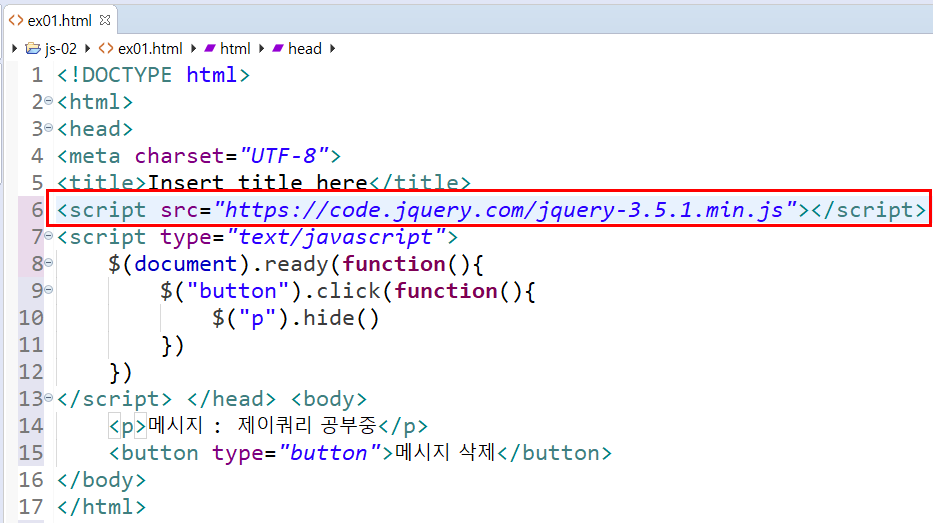Click the "</head>" closing tag
Viewport: 933px width, 523px height.
[x=231, y=399]
